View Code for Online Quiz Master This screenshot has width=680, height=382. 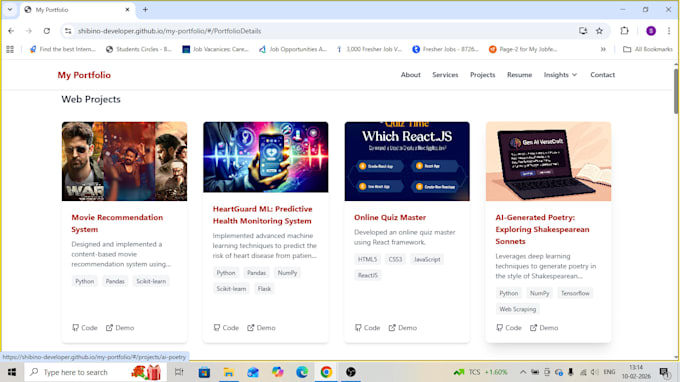coord(367,328)
